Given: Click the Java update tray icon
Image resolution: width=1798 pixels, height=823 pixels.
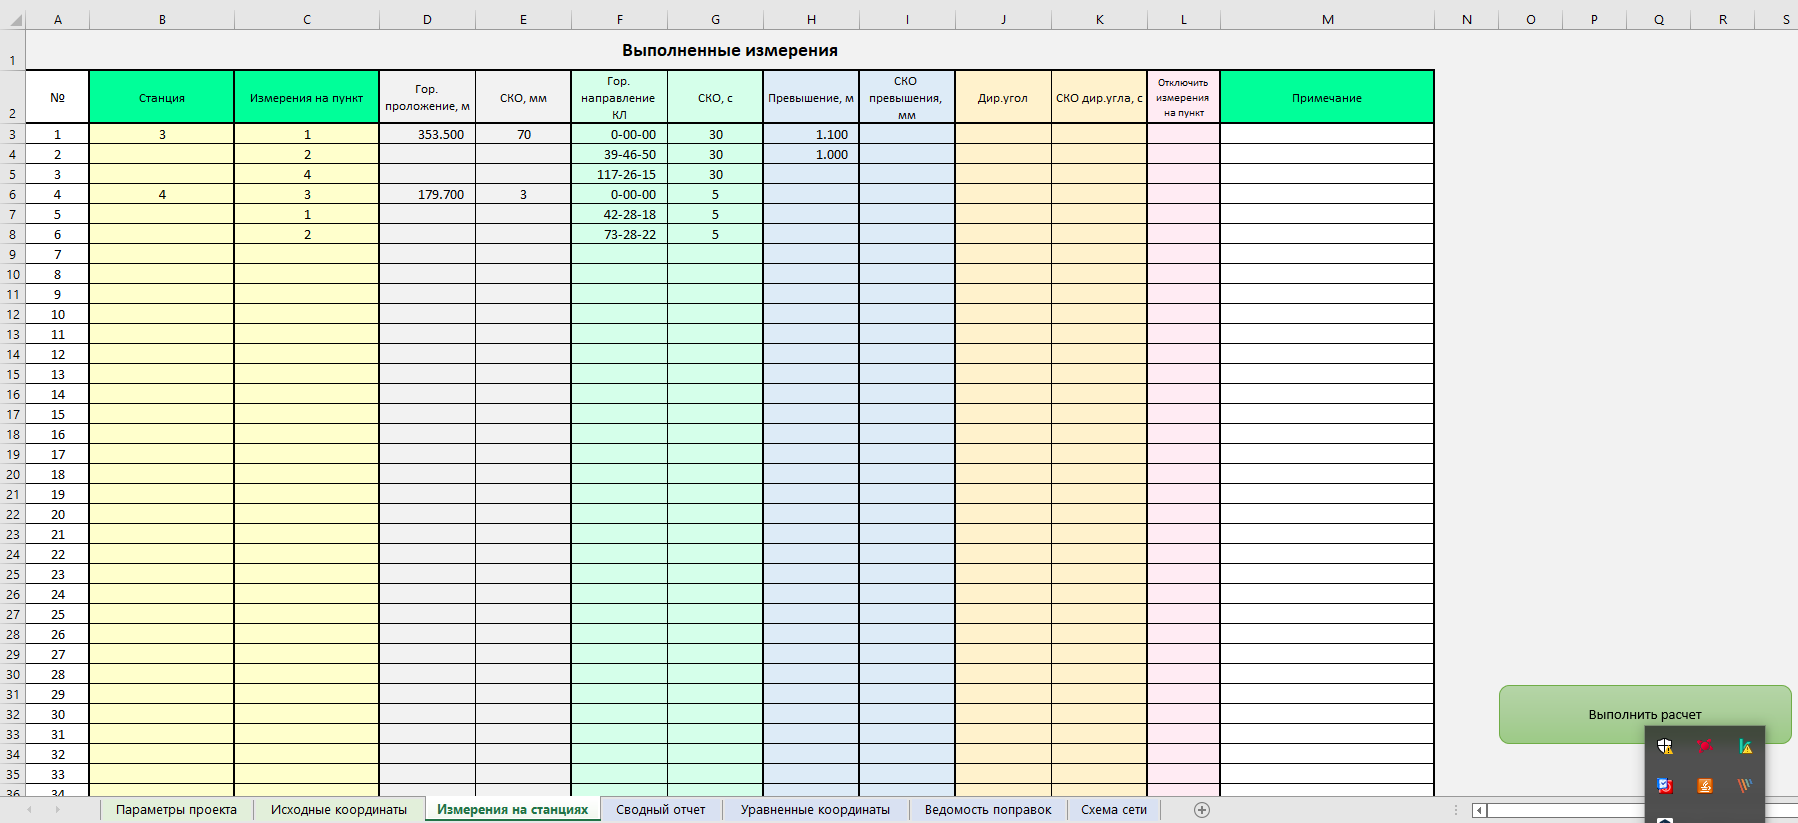Looking at the screenshot, I should click(x=1705, y=786).
